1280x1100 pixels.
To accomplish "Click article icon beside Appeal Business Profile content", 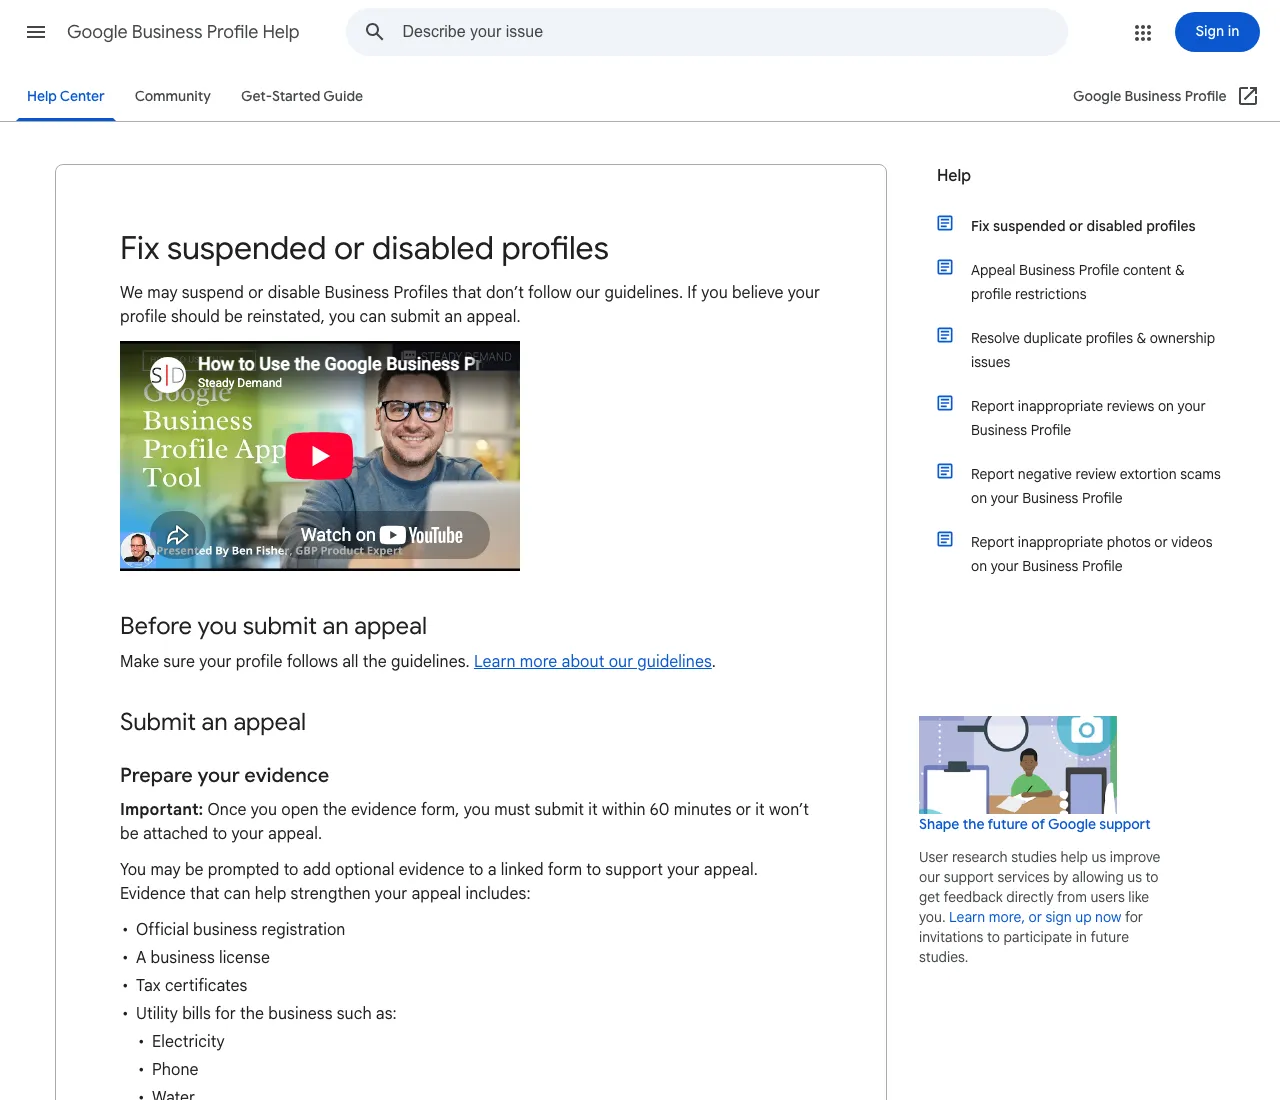I will coord(945,267).
